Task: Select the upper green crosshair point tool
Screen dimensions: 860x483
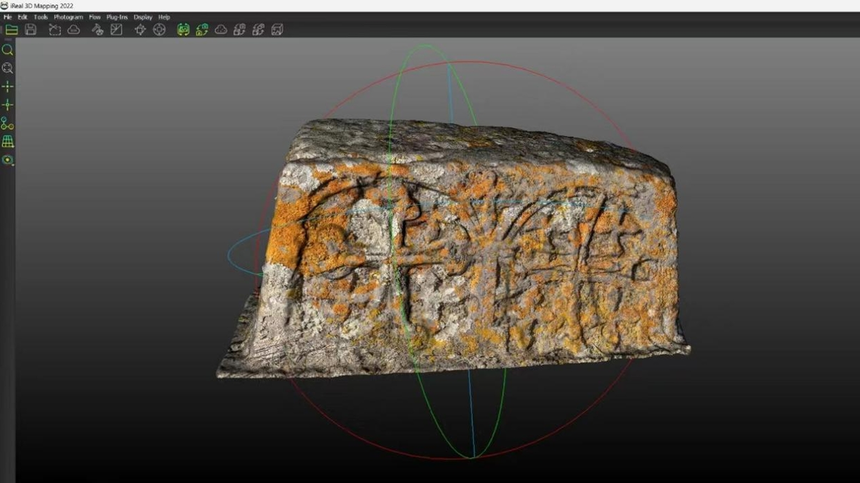Action: coord(8,87)
